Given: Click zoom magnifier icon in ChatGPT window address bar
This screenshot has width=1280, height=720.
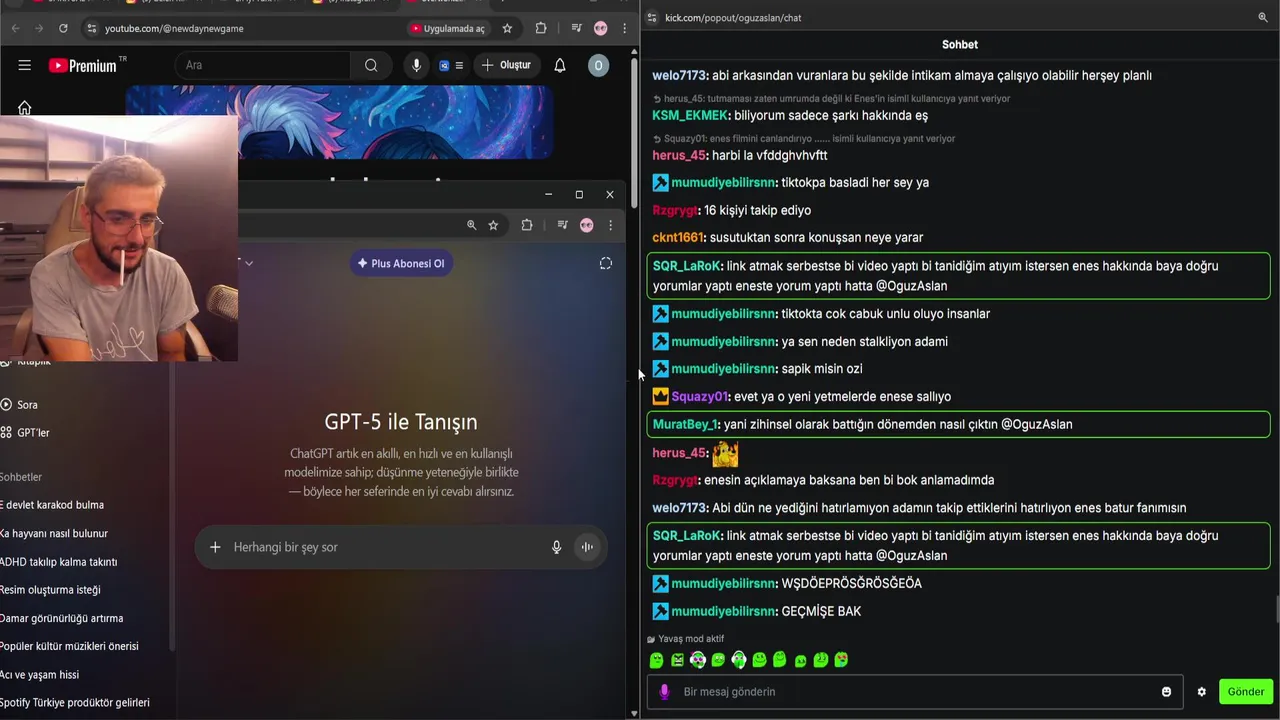Looking at the screenshot, I should (x=471, y=225).
